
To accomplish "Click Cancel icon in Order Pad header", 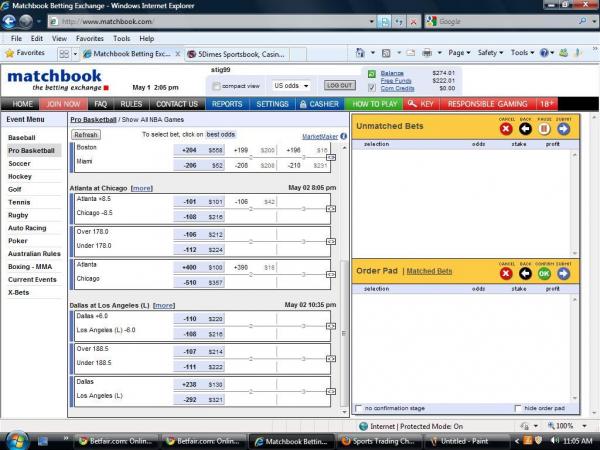I will 506,272.
